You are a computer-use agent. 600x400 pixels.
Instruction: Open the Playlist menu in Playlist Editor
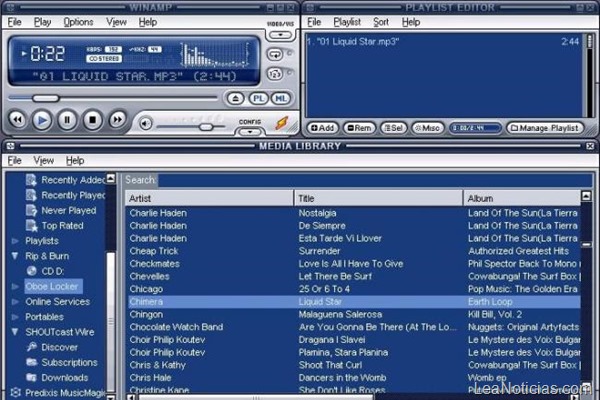coord(347,22)
